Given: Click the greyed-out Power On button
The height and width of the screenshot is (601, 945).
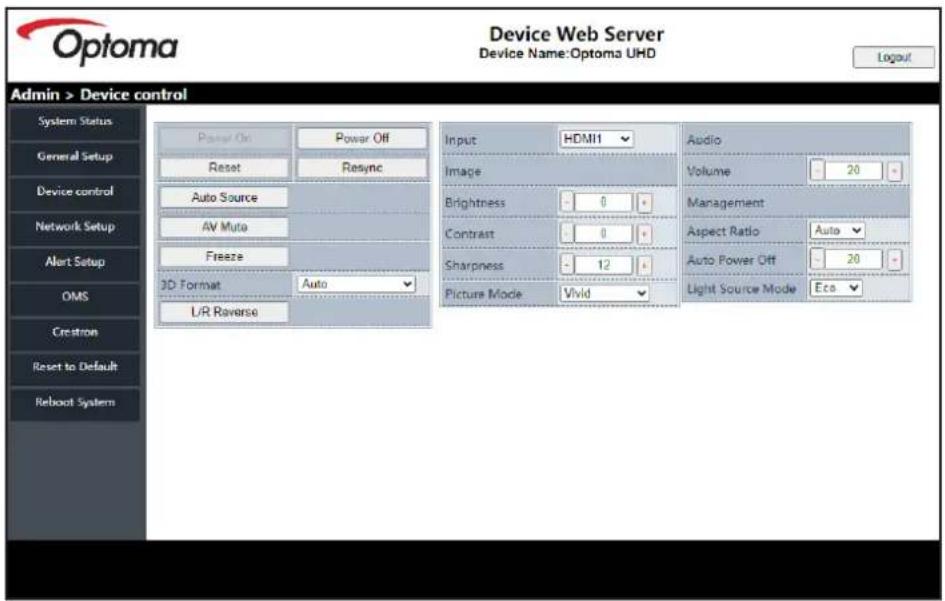Looking at the screenshot, I should pos(224,138).
